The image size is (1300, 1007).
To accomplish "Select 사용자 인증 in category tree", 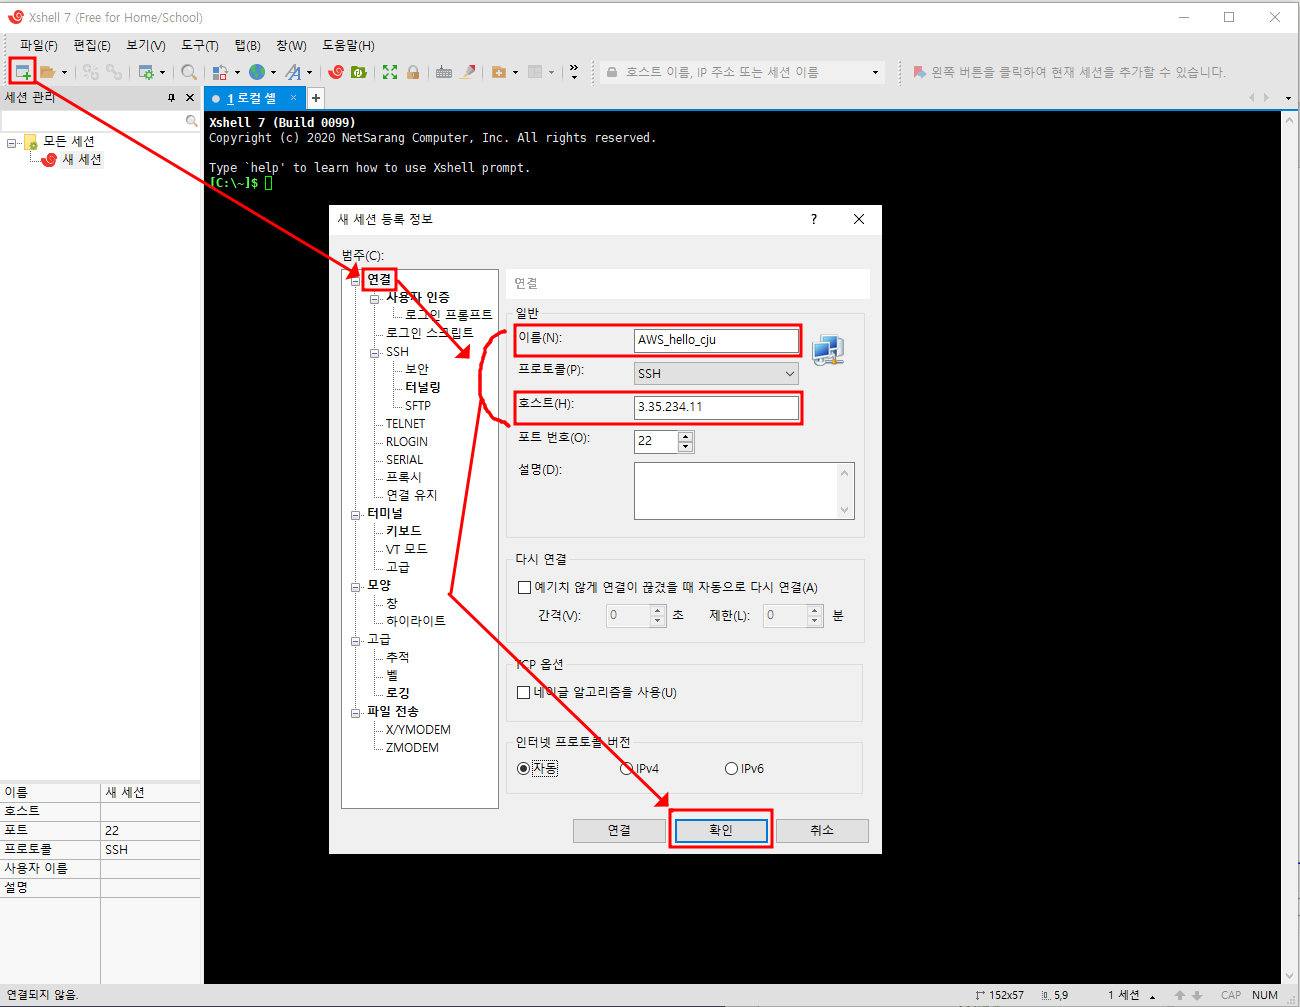I will (x=418, y=298).
